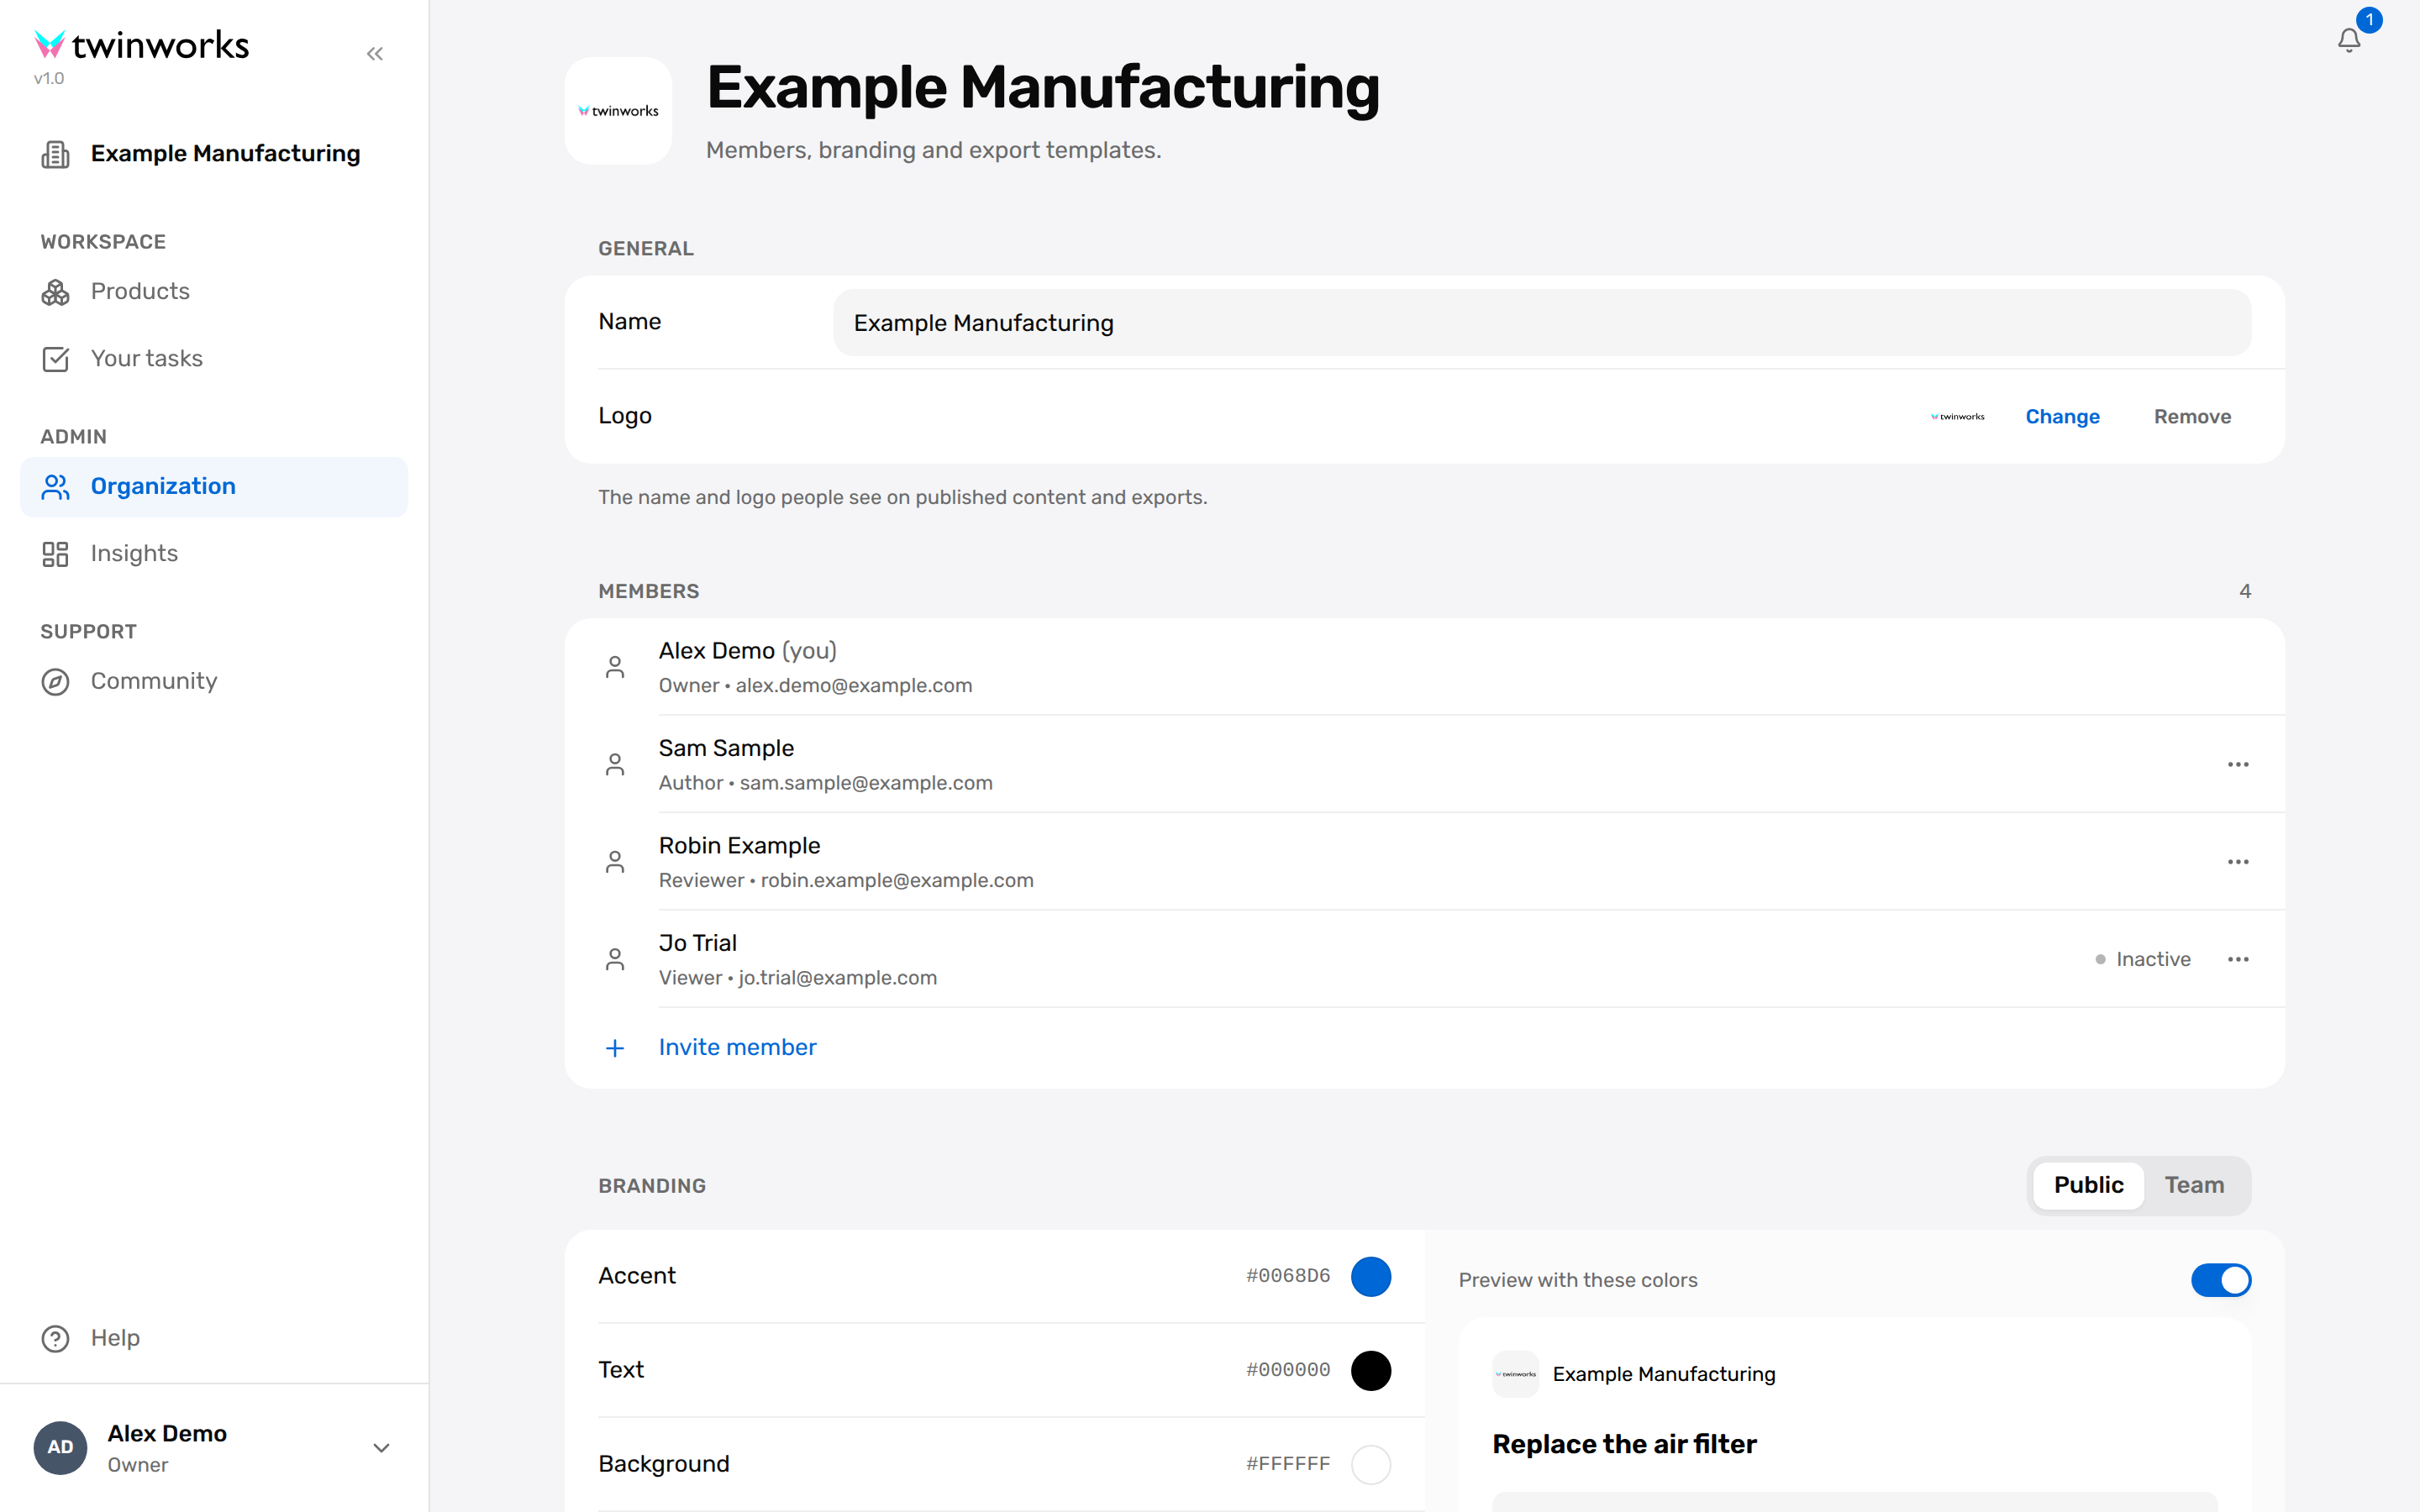This screenshot has width=2420, height=1512.
Task: Click Change to replace the logo
Action: coord(2062,417)
